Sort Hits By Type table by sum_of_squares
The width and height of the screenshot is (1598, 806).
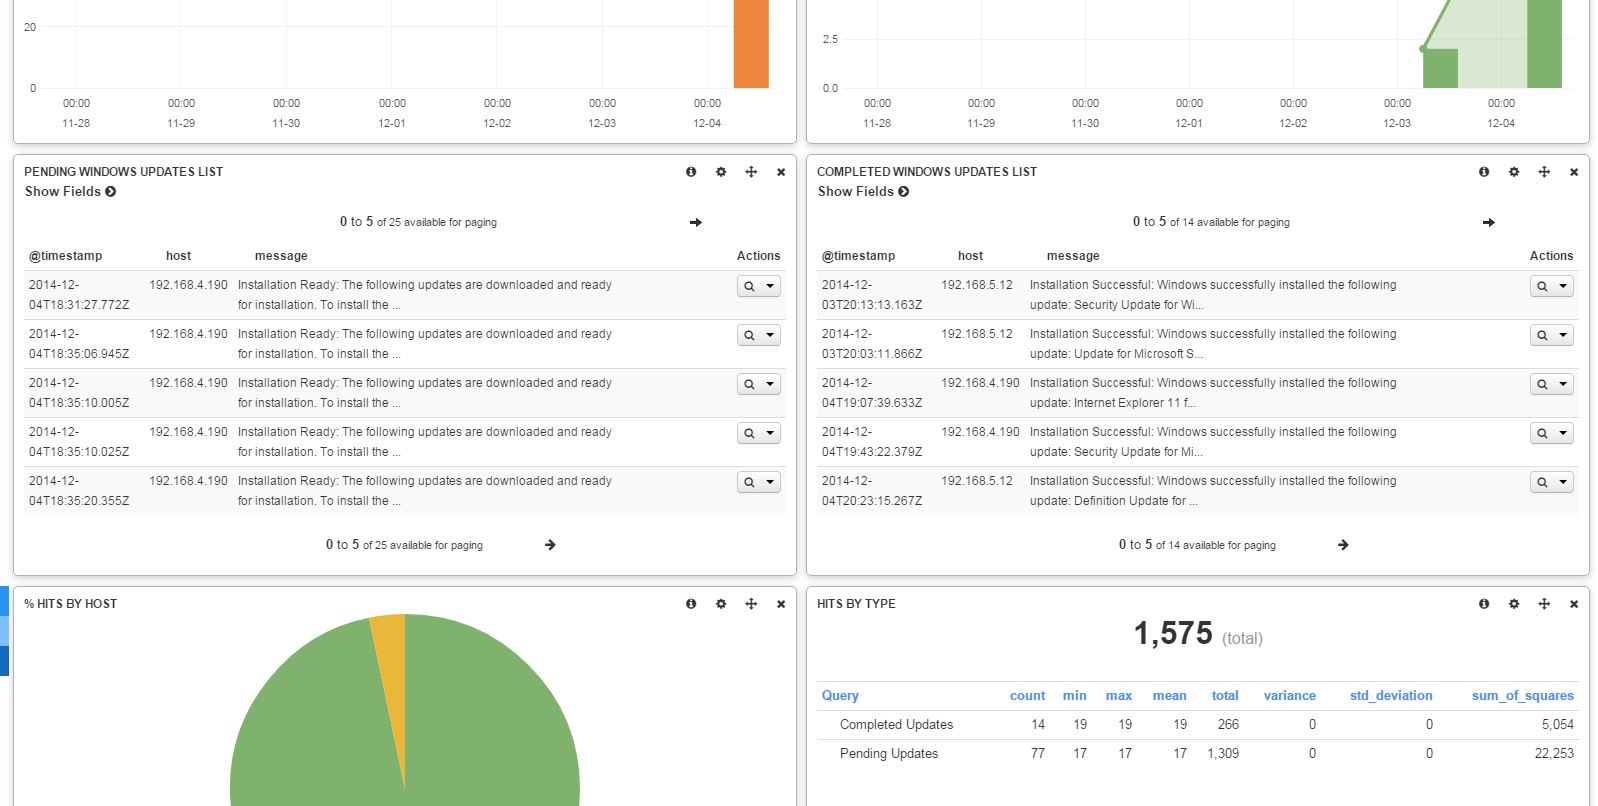tap(1523, 695)
